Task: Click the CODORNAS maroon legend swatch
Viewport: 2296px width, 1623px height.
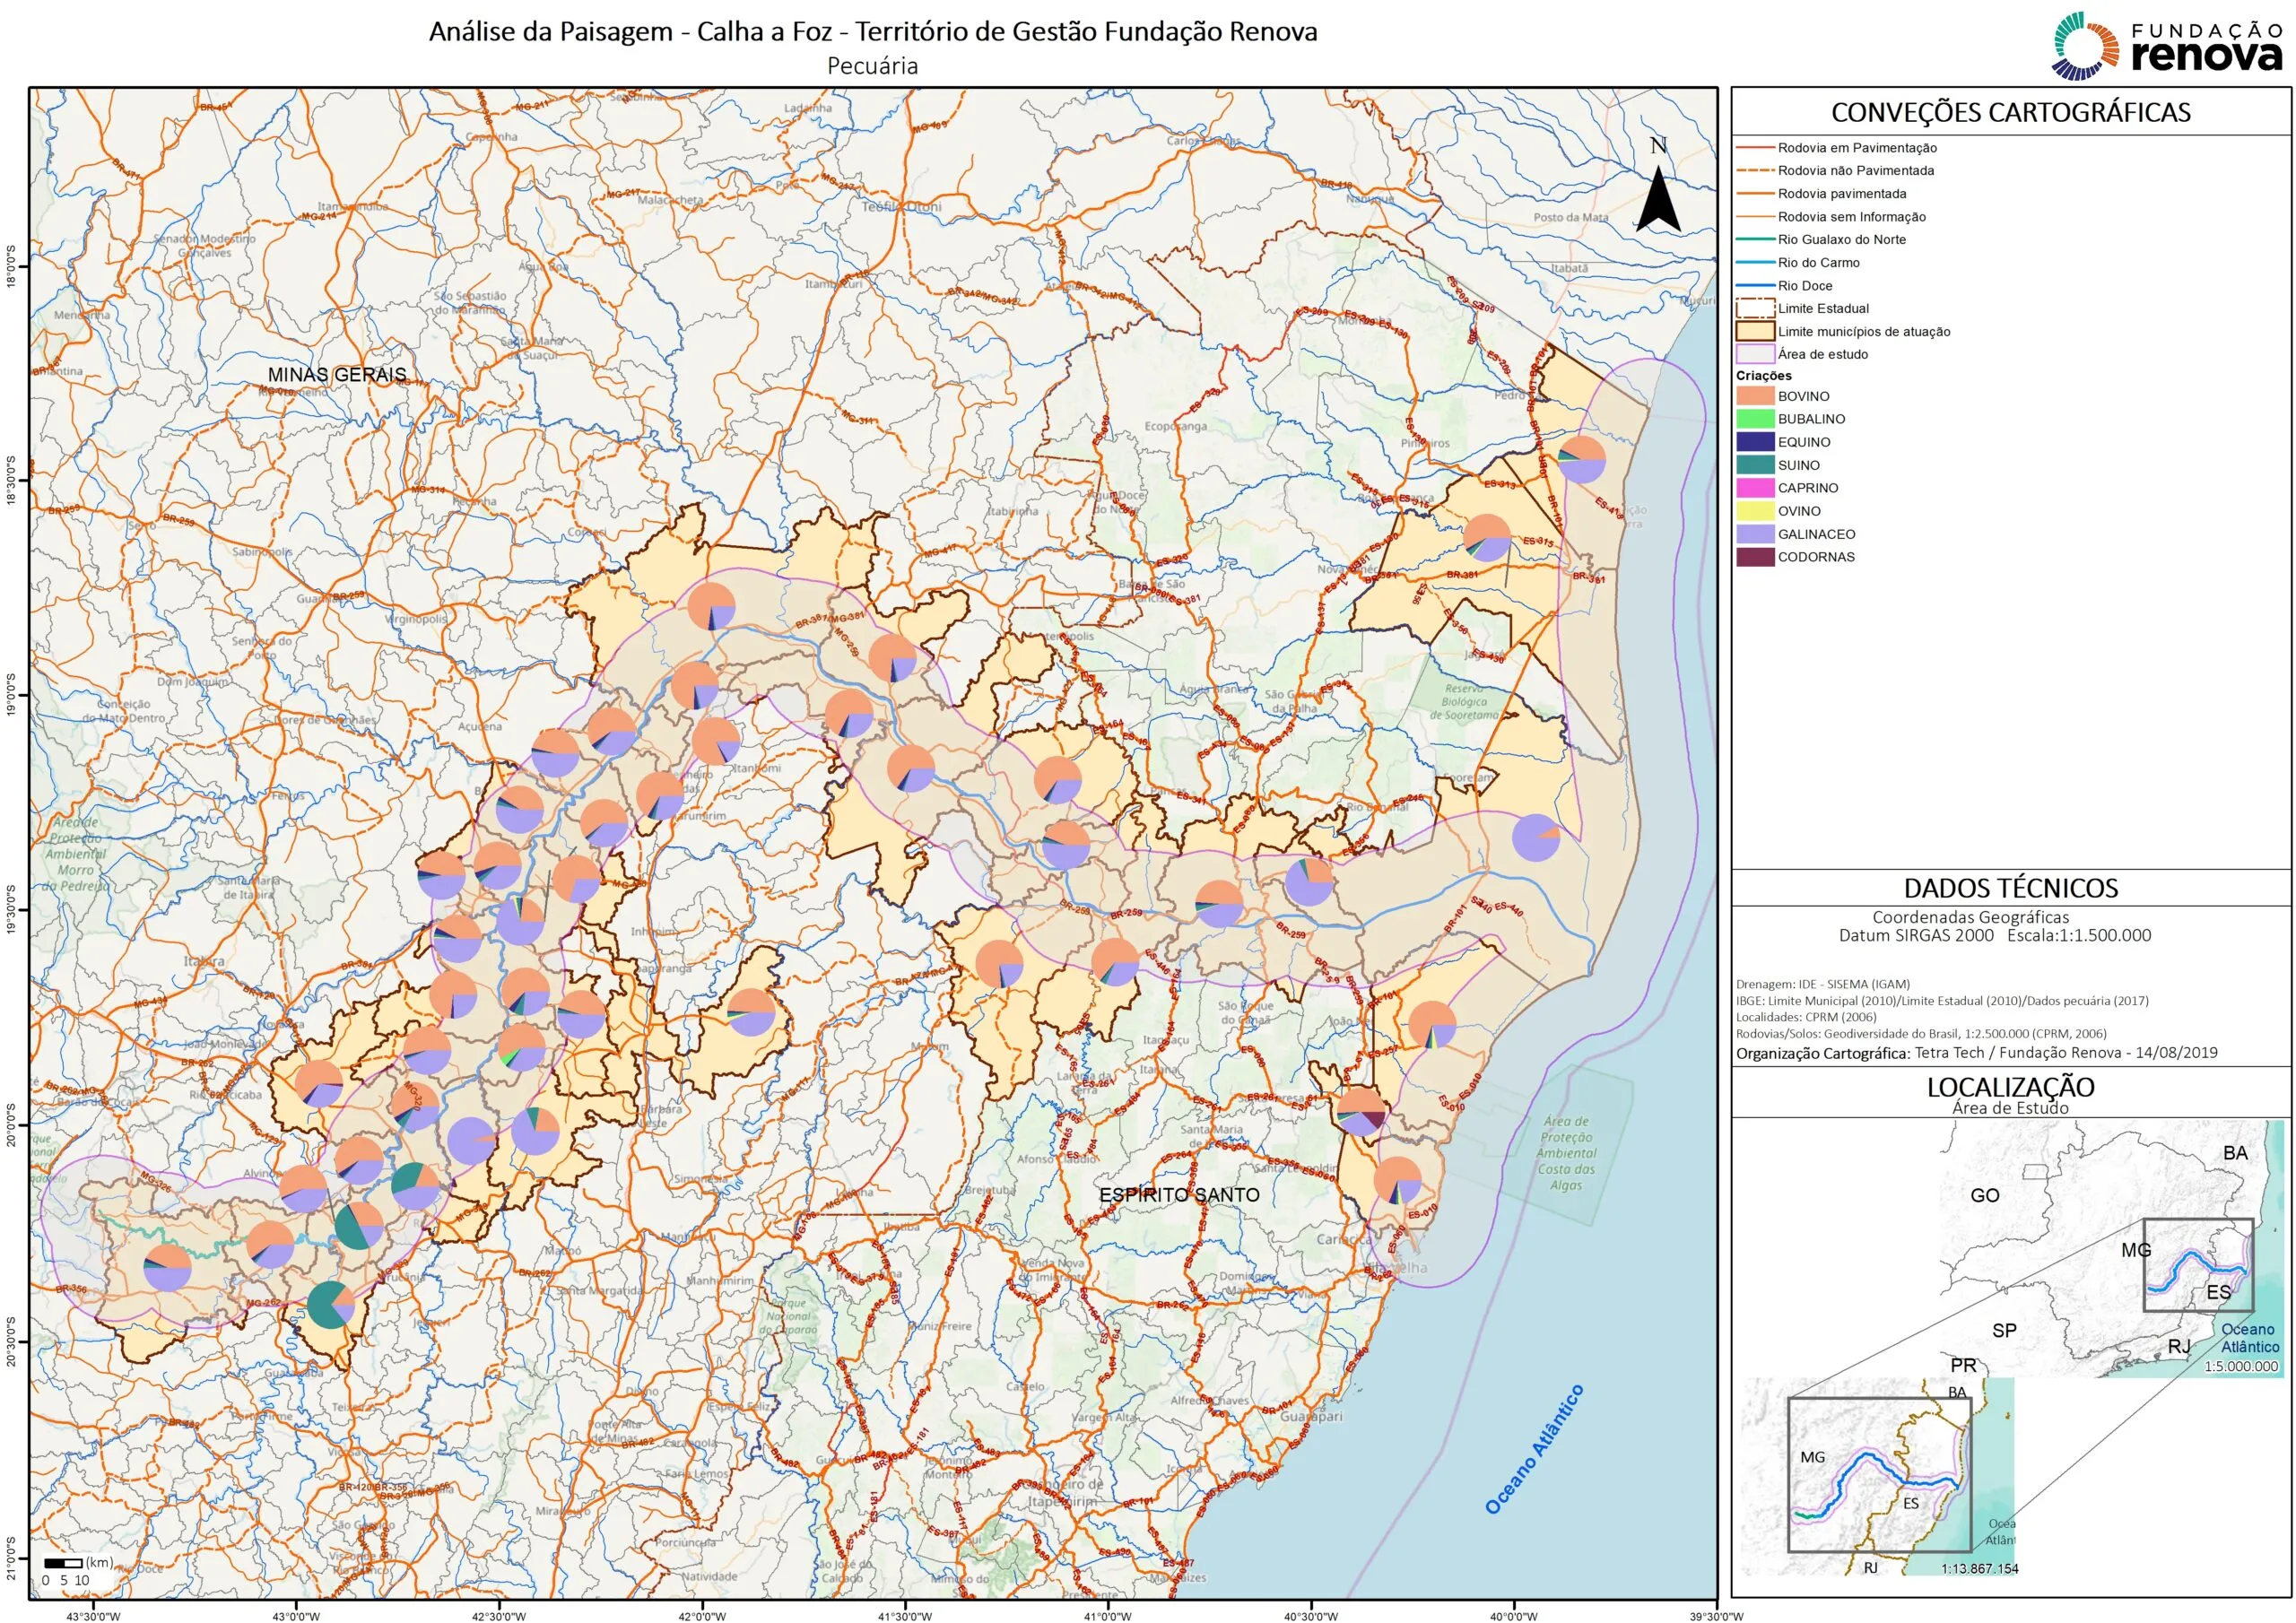Action: pyautogui.click(x=1755, y=557)
